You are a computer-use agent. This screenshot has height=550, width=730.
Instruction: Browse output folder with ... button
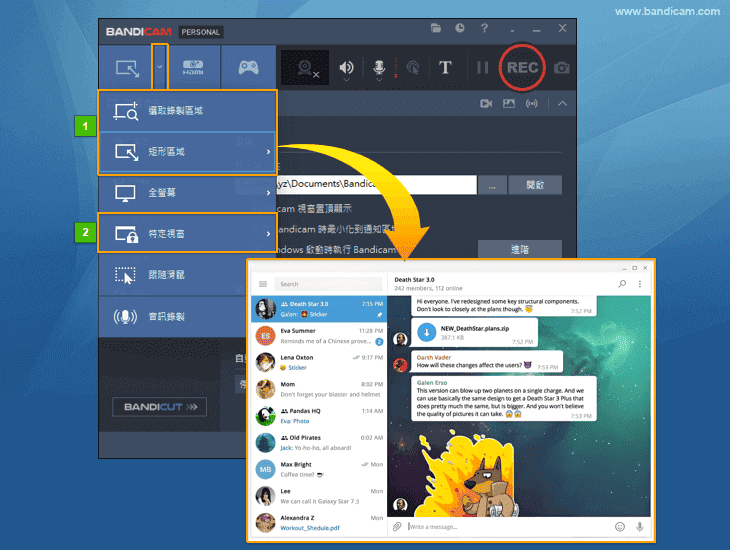[492, 185]
